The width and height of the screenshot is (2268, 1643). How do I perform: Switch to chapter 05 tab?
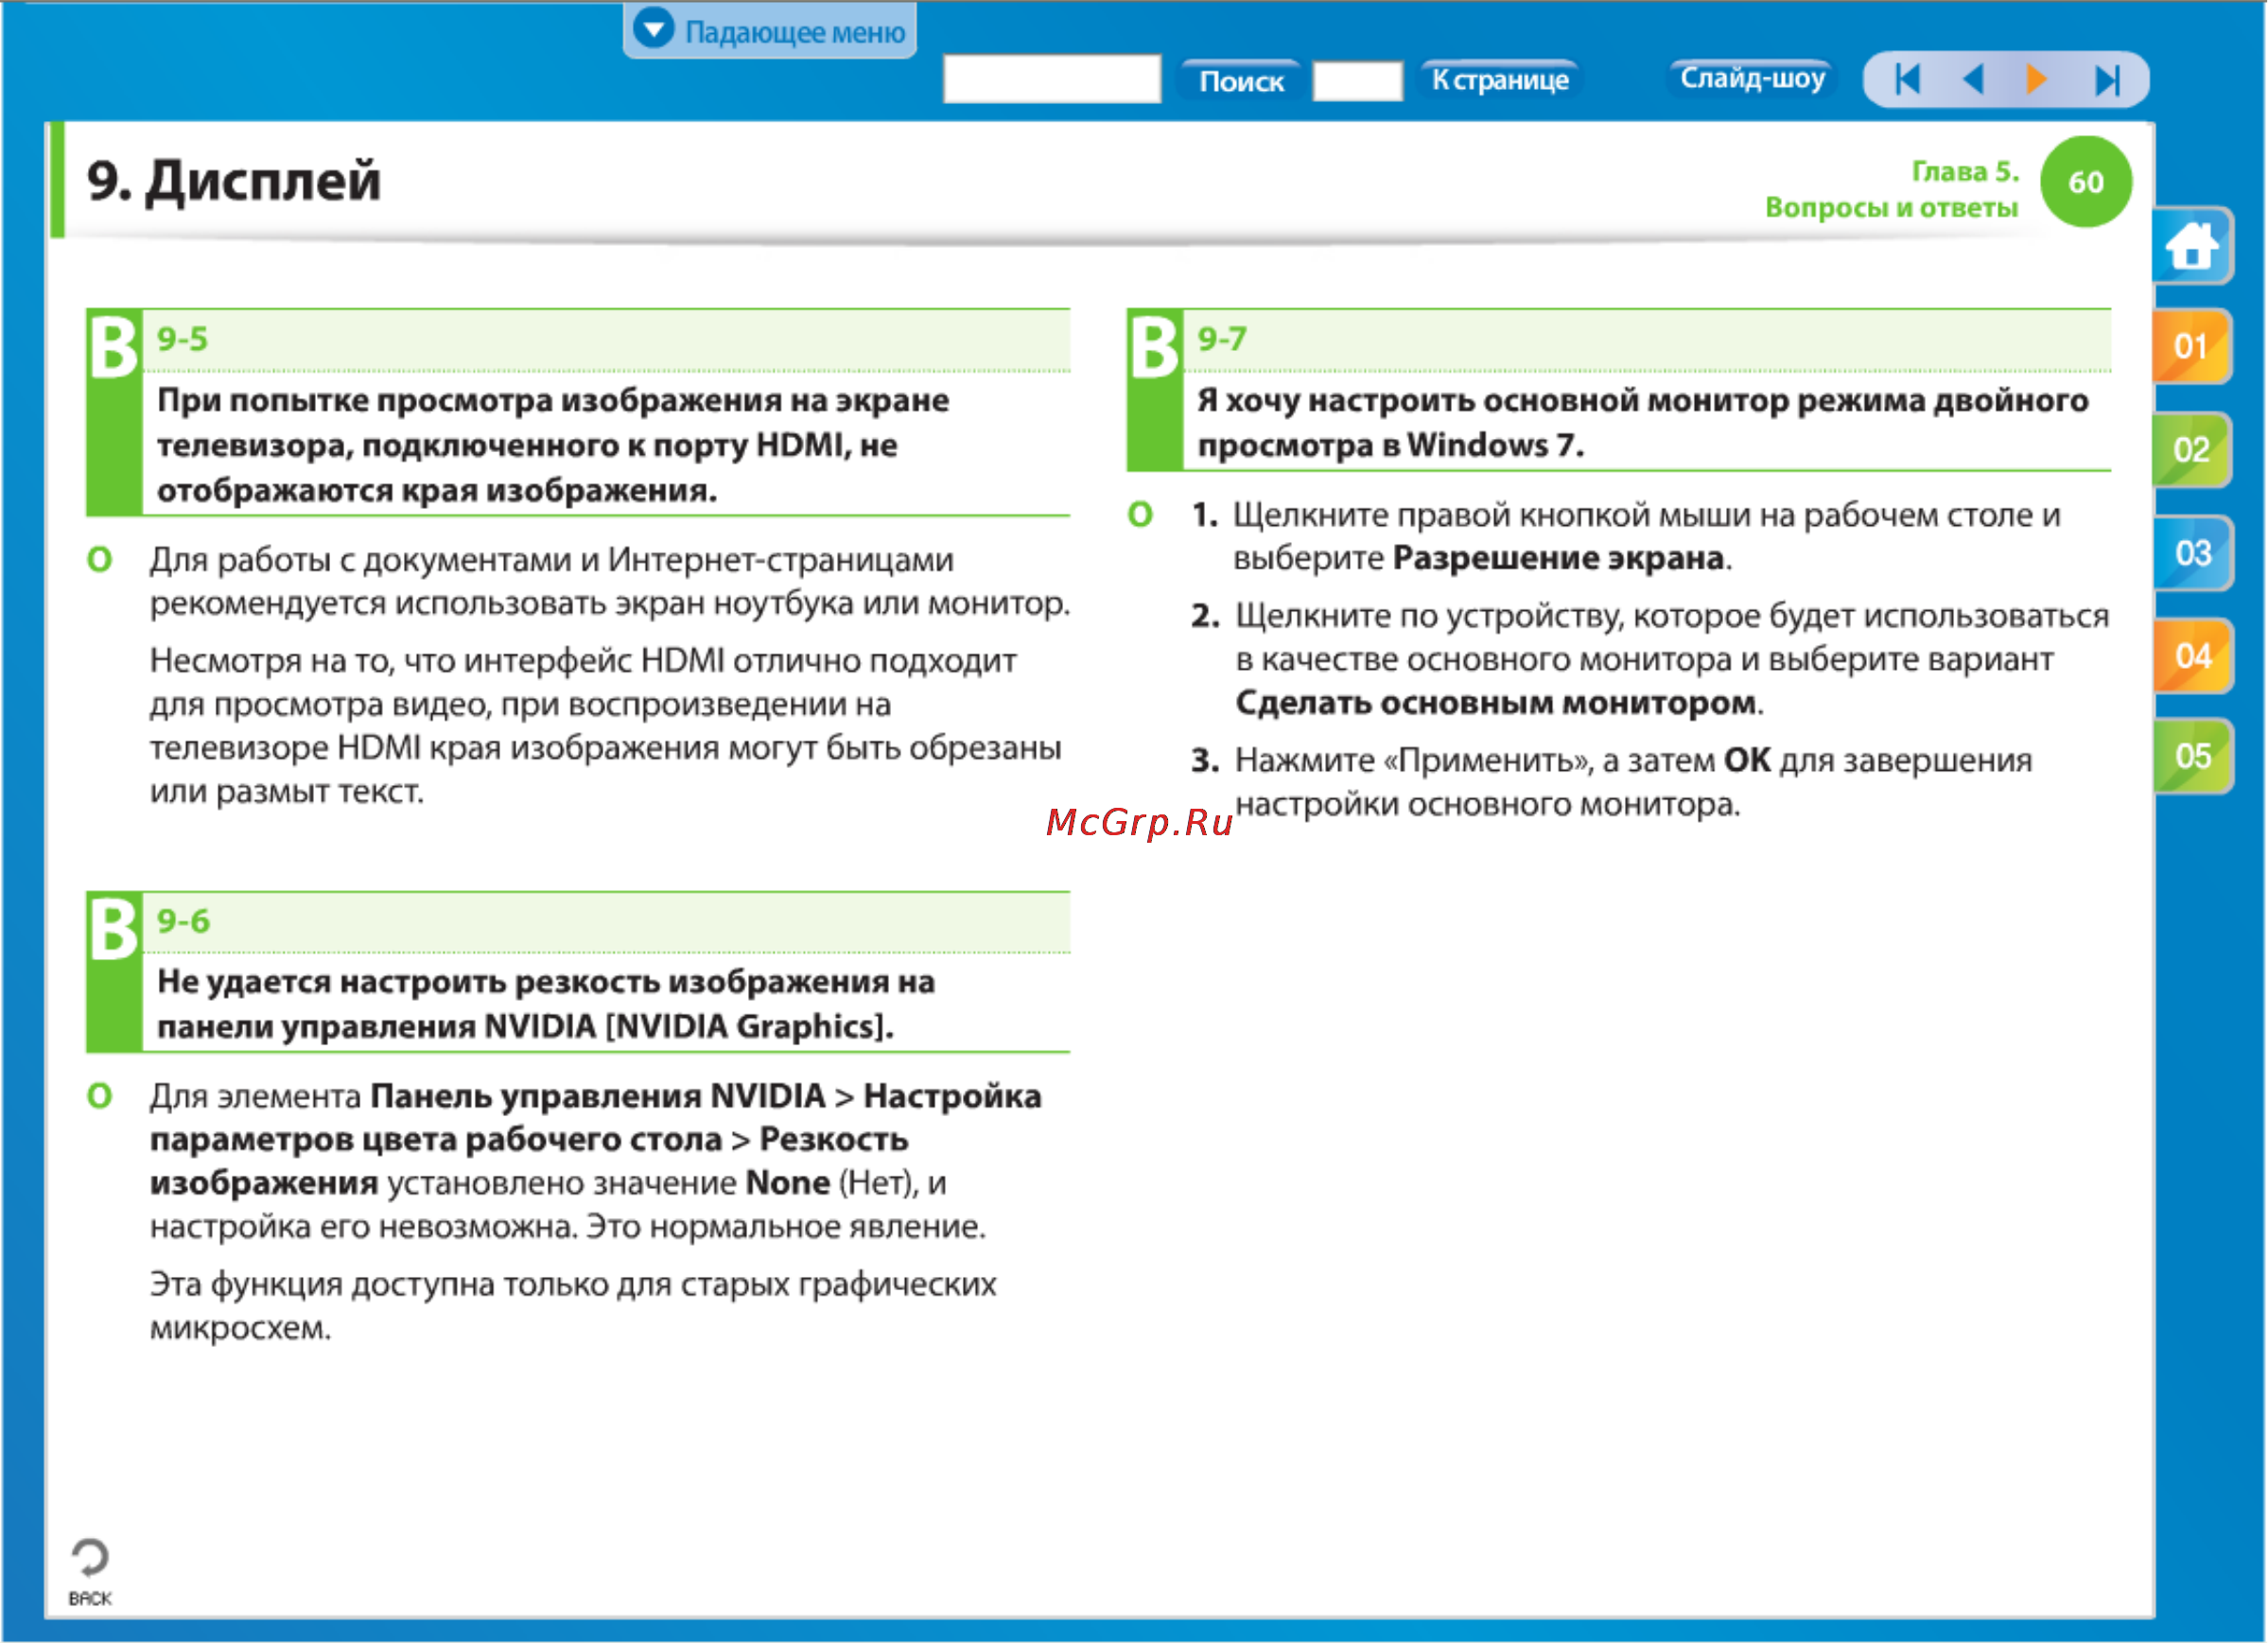(x=2192, y=756)
